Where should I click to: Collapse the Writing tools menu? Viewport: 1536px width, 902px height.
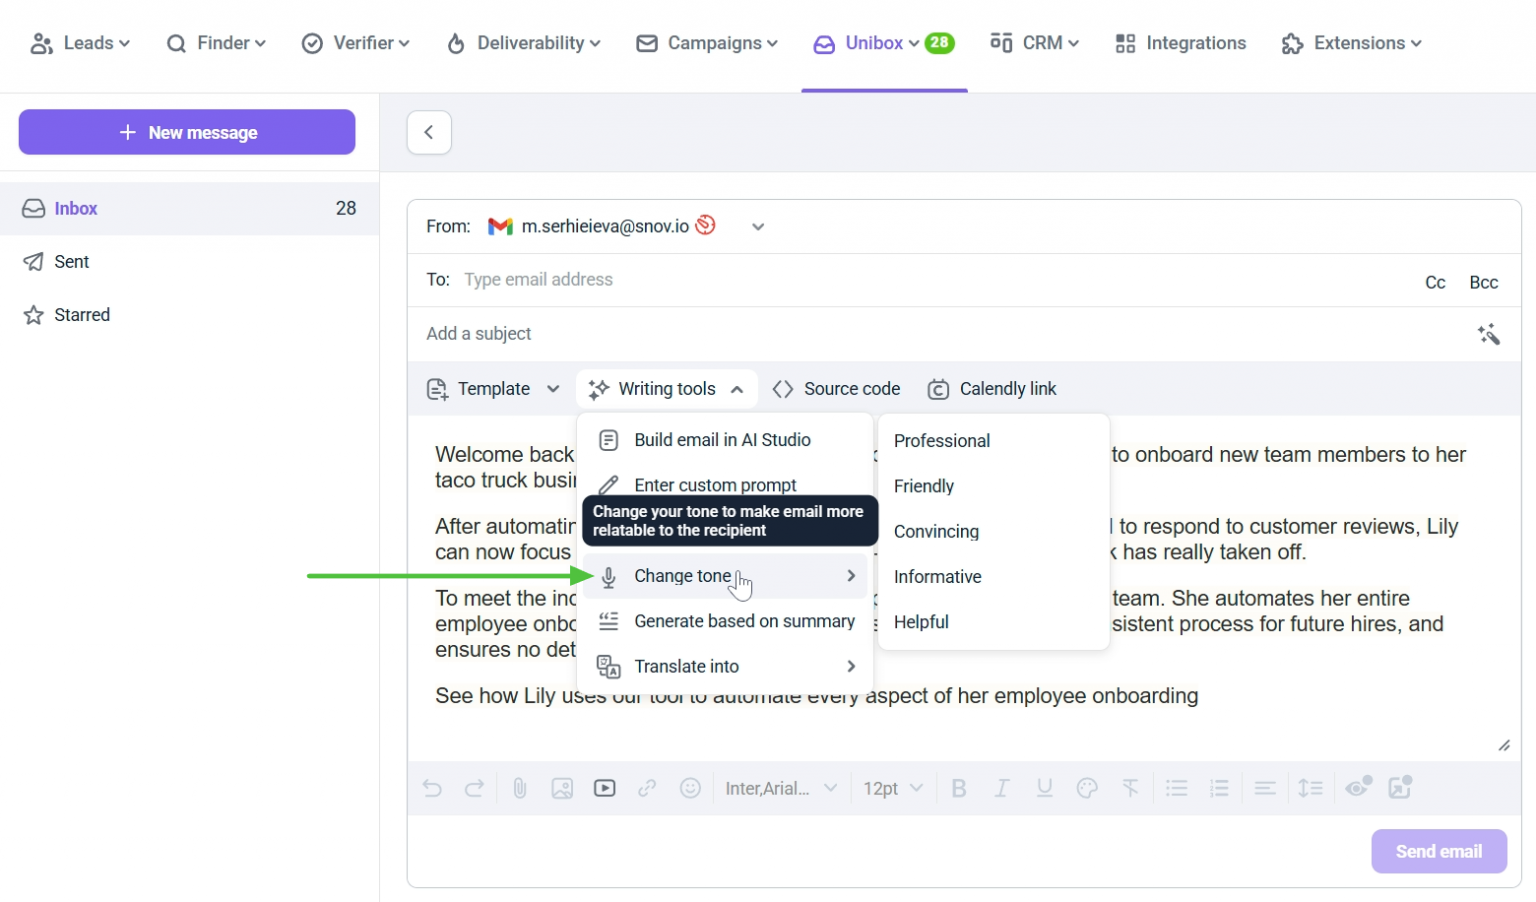coord(667,389)
